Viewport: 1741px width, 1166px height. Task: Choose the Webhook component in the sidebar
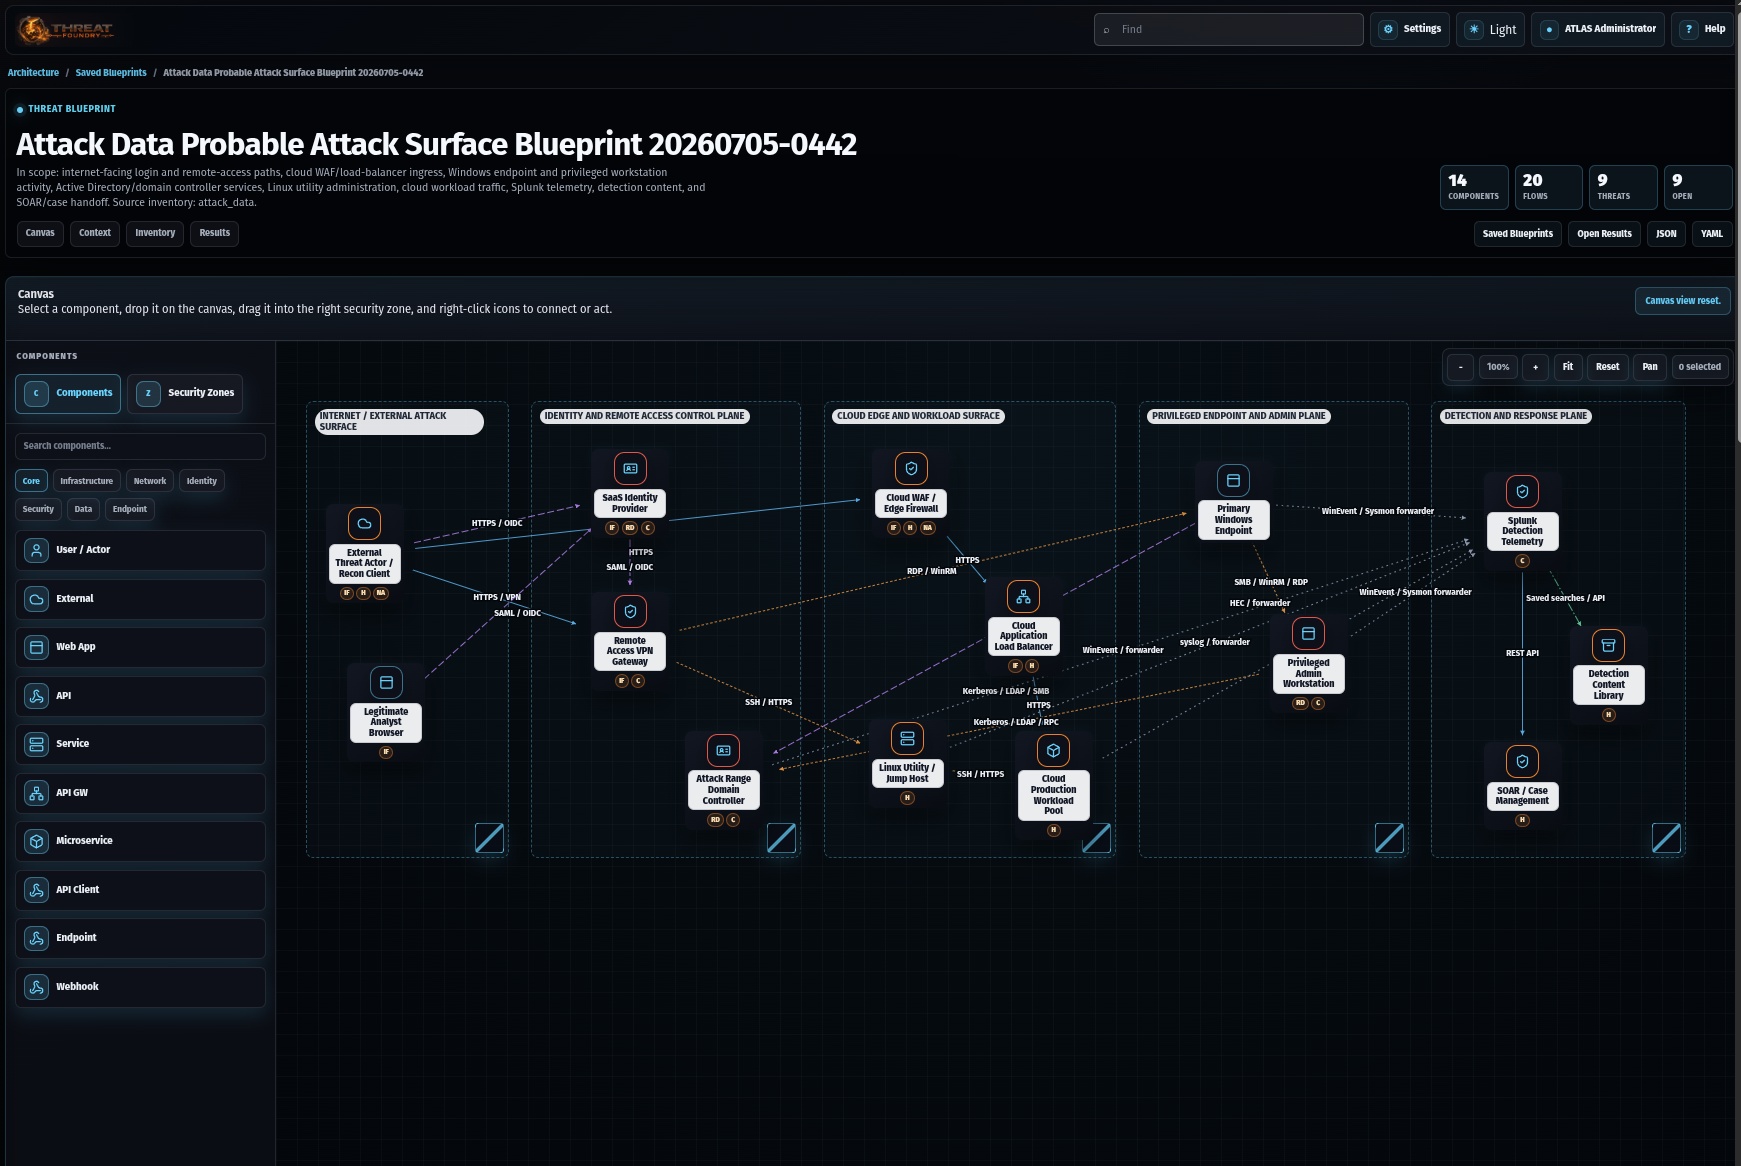pos(140,987)
